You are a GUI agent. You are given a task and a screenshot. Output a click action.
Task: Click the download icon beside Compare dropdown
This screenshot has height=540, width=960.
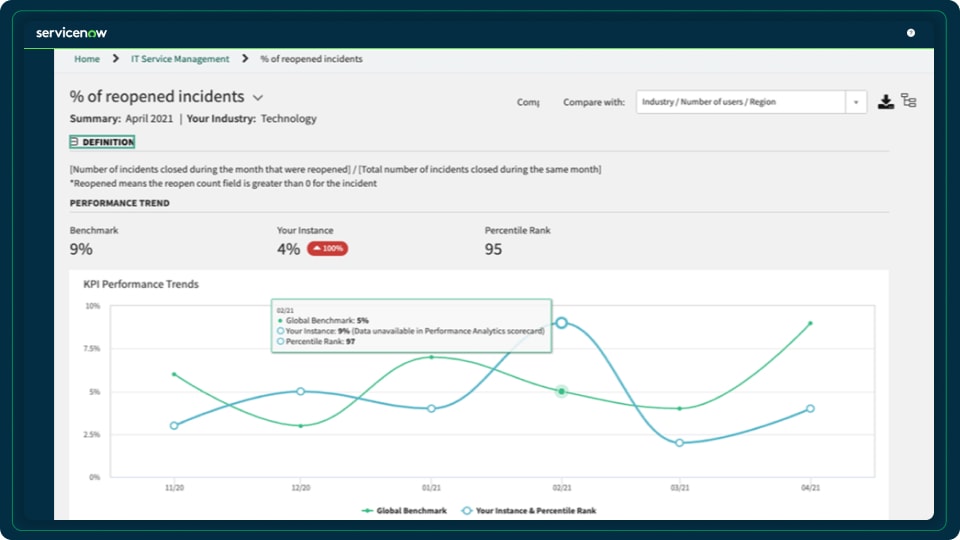click(x=885, y=101)
